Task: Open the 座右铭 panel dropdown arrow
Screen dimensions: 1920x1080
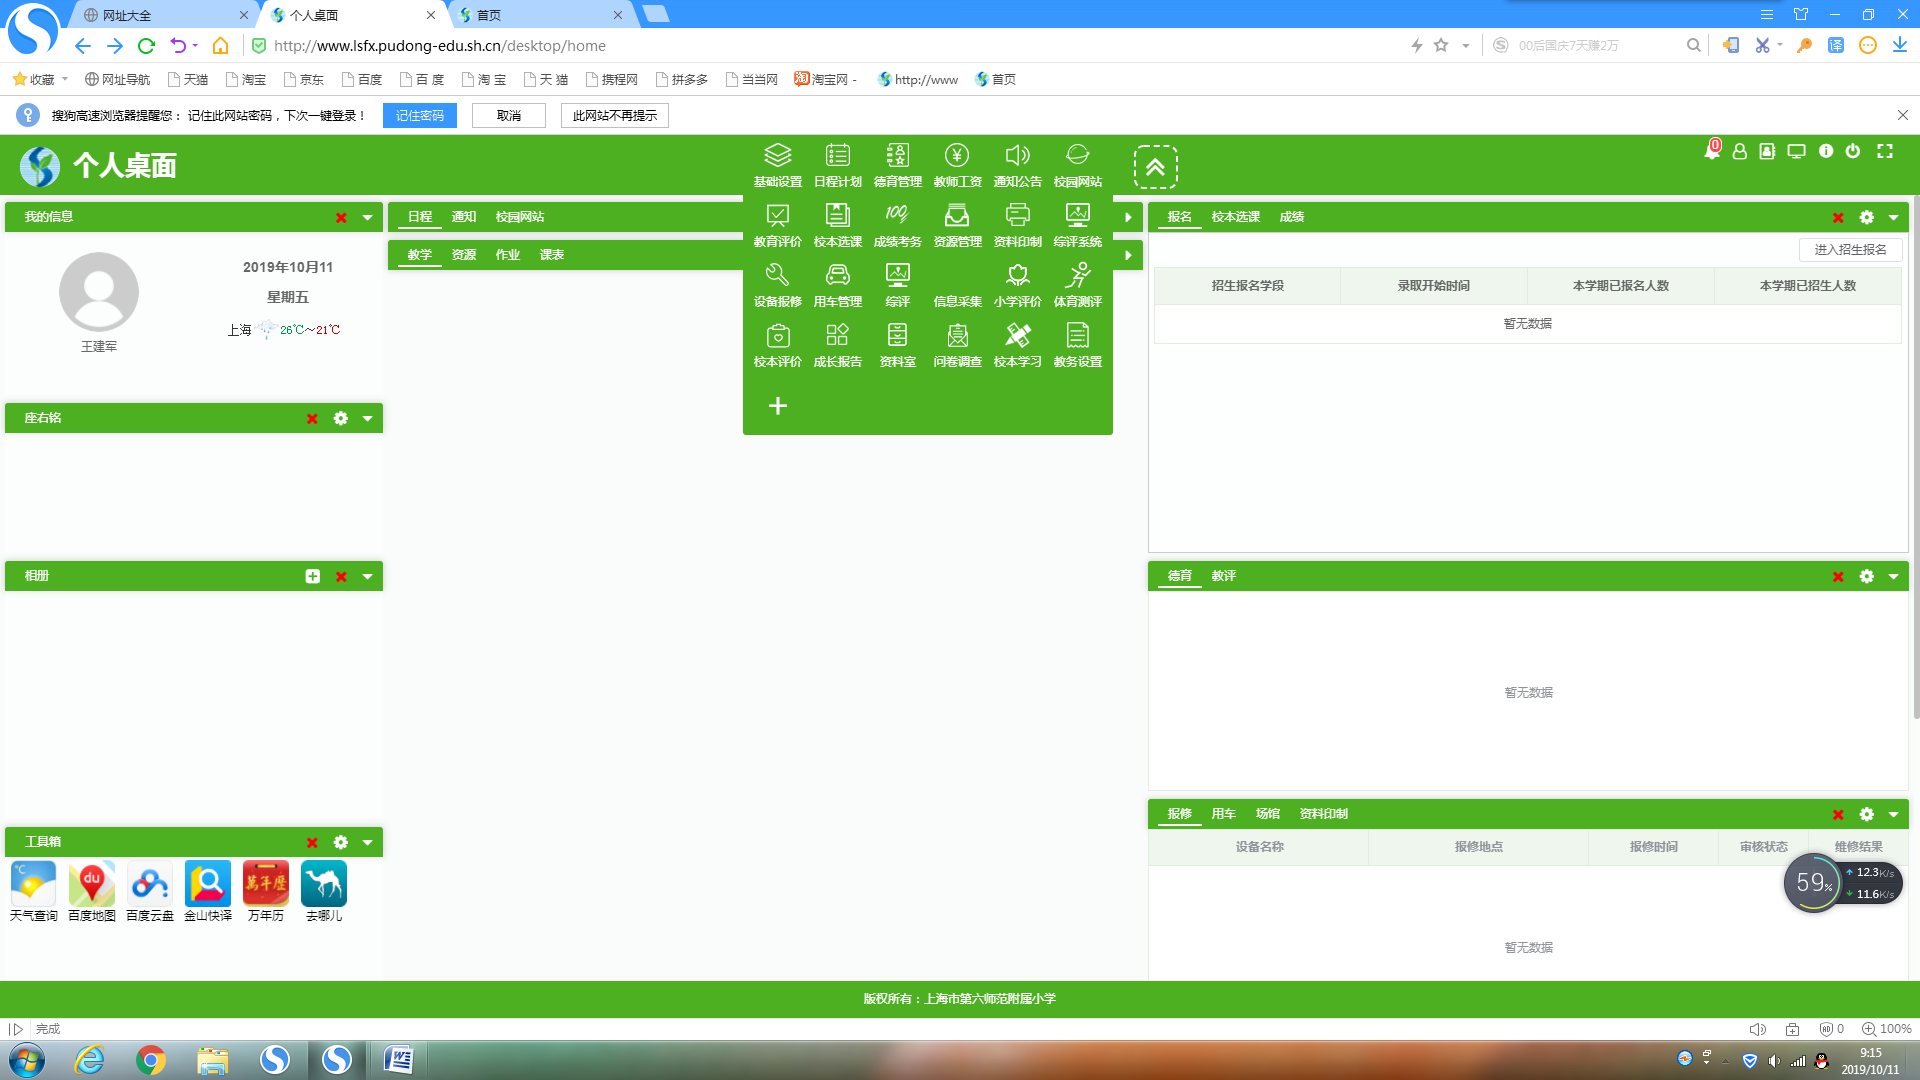Action: (368, 418)
